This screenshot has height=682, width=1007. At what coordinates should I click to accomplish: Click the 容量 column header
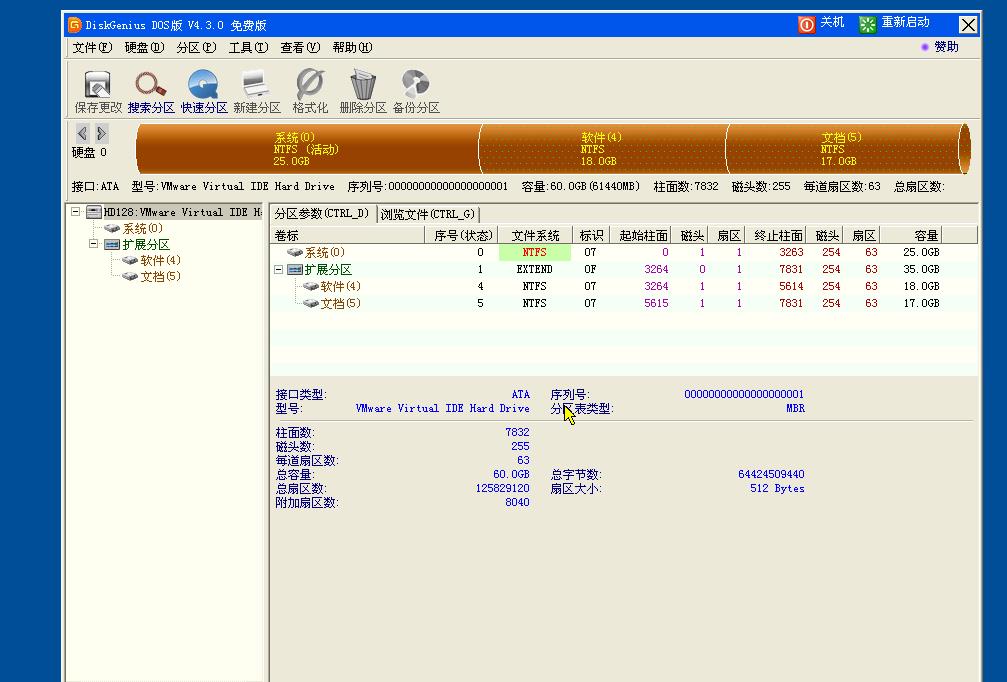pos(910,235)
